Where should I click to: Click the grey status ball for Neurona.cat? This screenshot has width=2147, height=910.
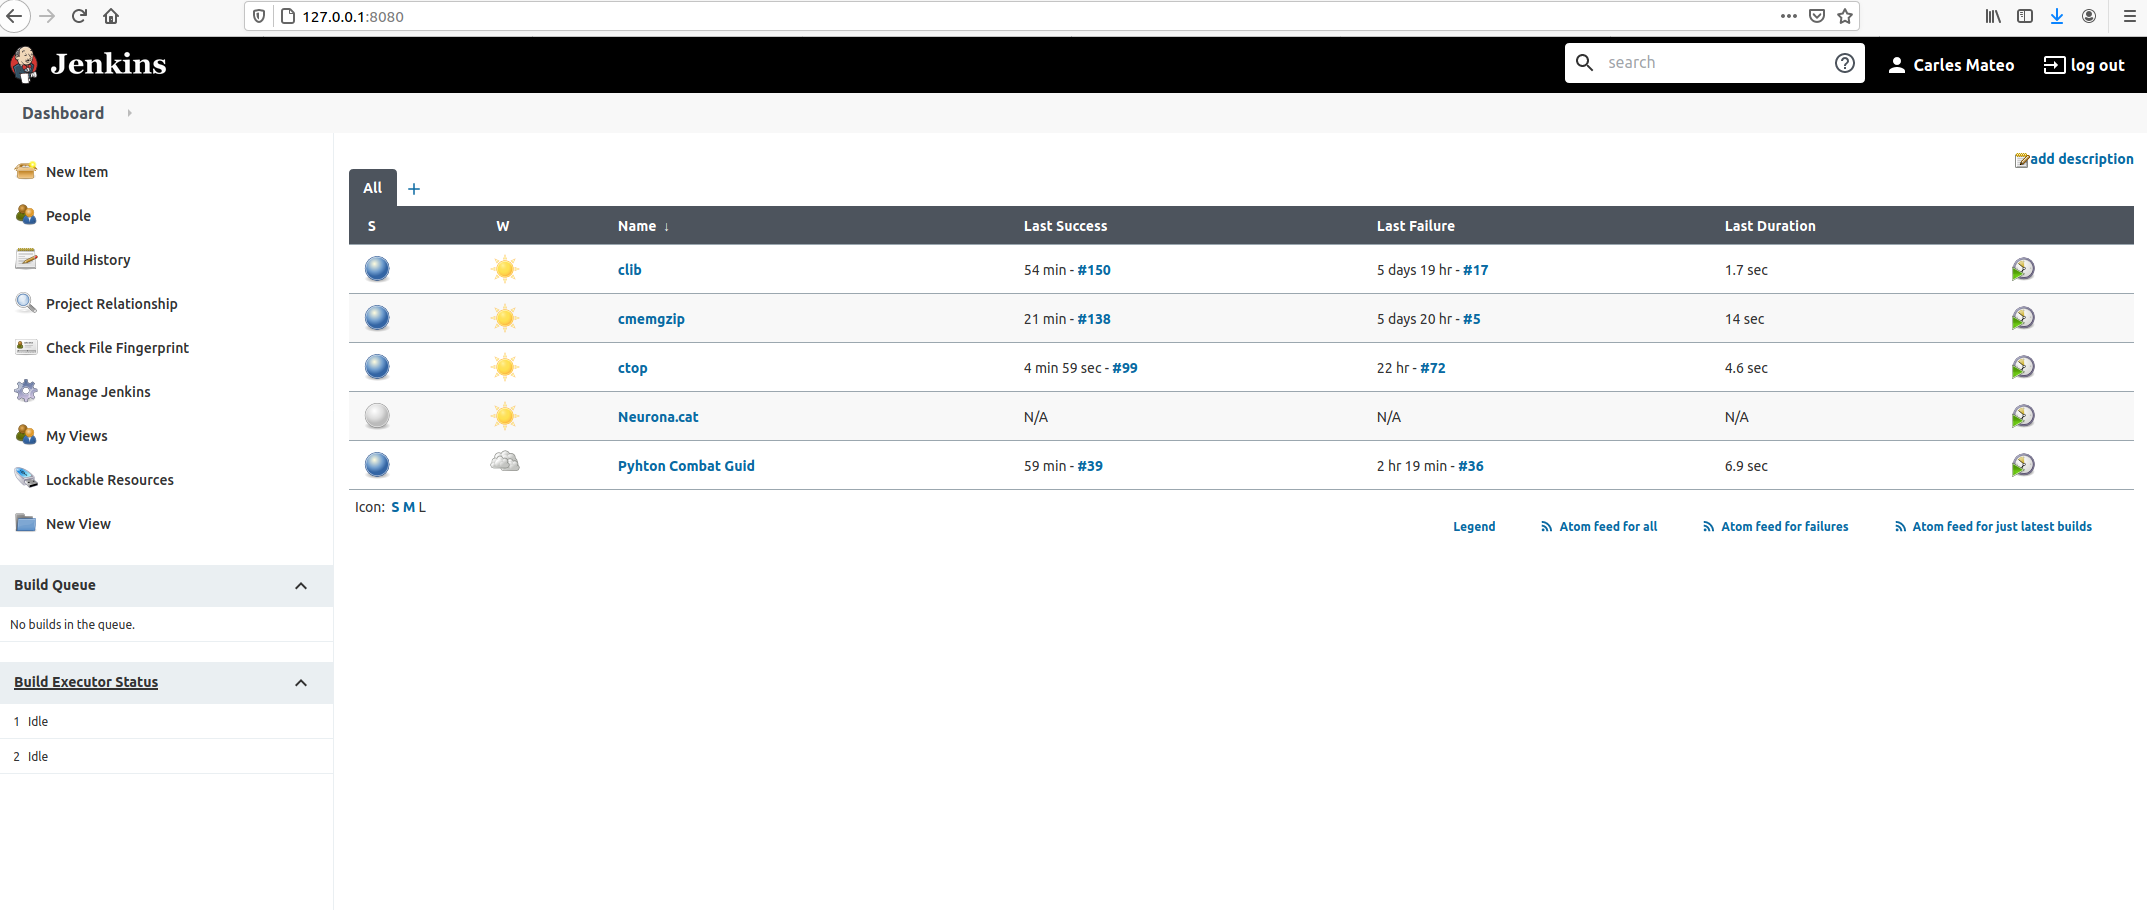377,416
